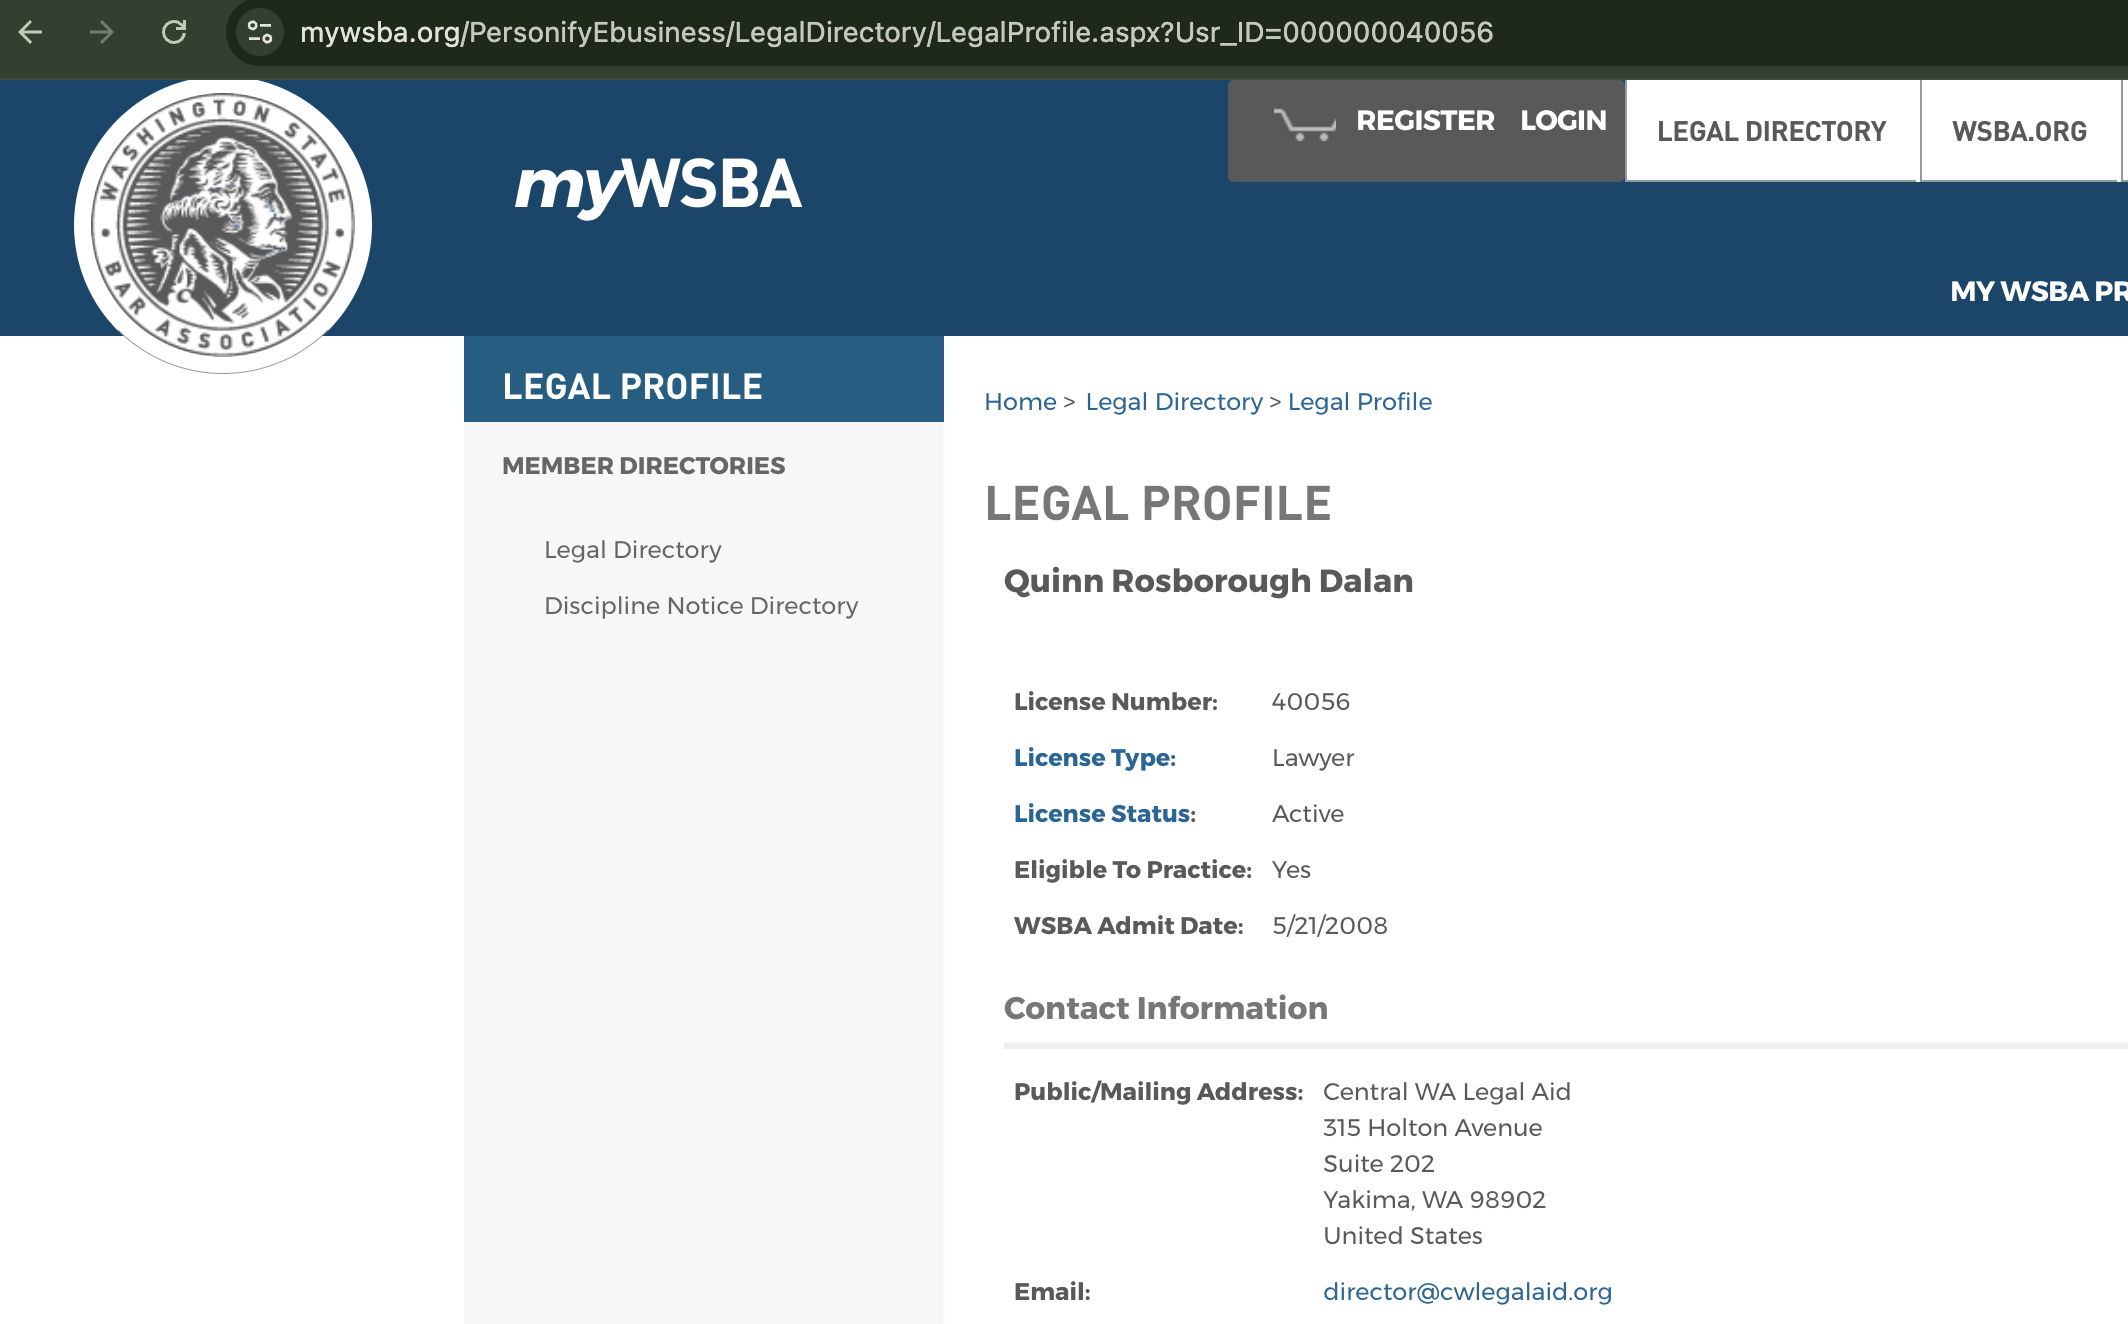Click Legal Profile breadcrumb link
Viewport: 2128px width, 1324px height.
tap(1360, 402)
